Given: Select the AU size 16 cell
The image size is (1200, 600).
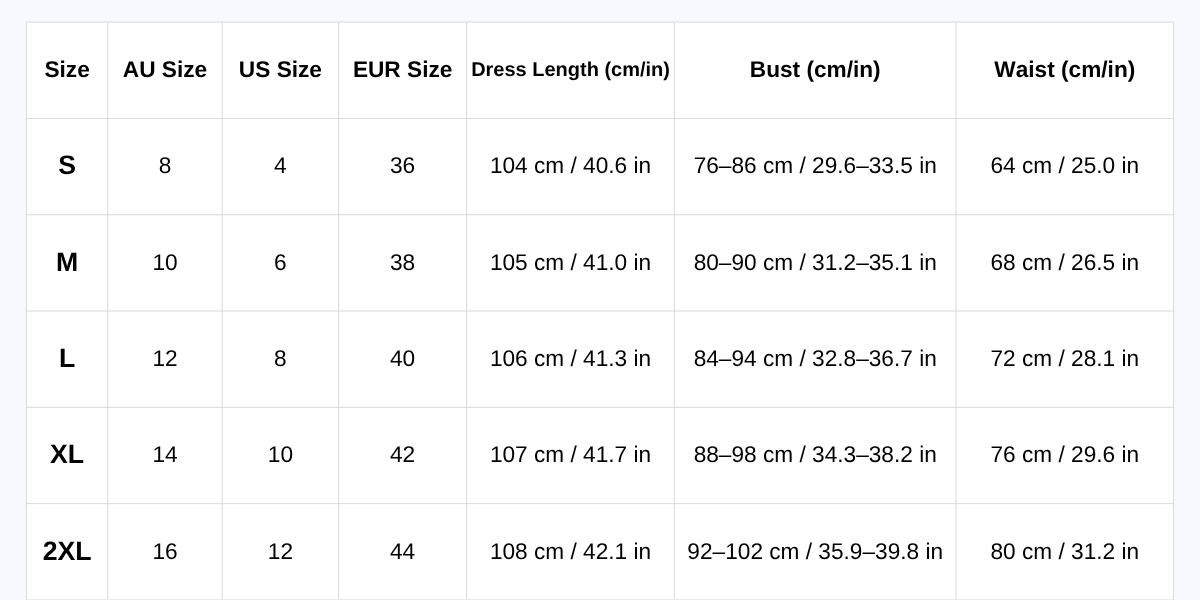Looking at the screenshot, I should [165, 551].
